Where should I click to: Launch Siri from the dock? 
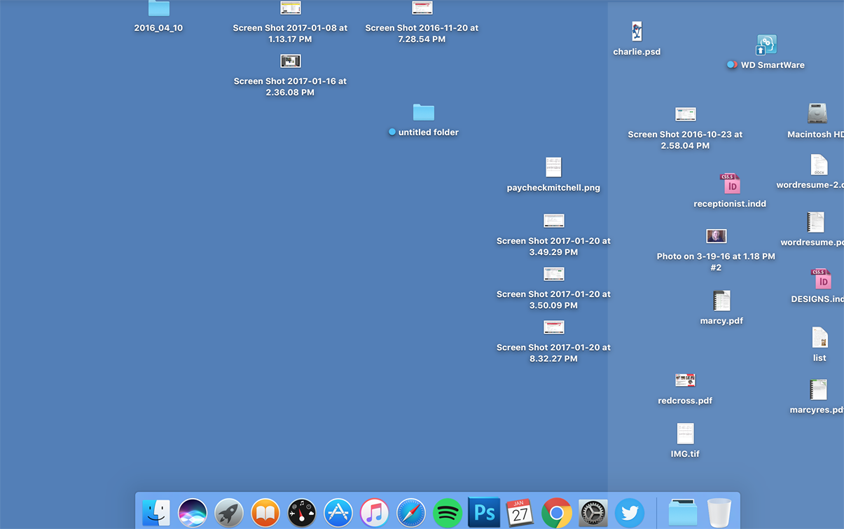[x=193, y=512]
